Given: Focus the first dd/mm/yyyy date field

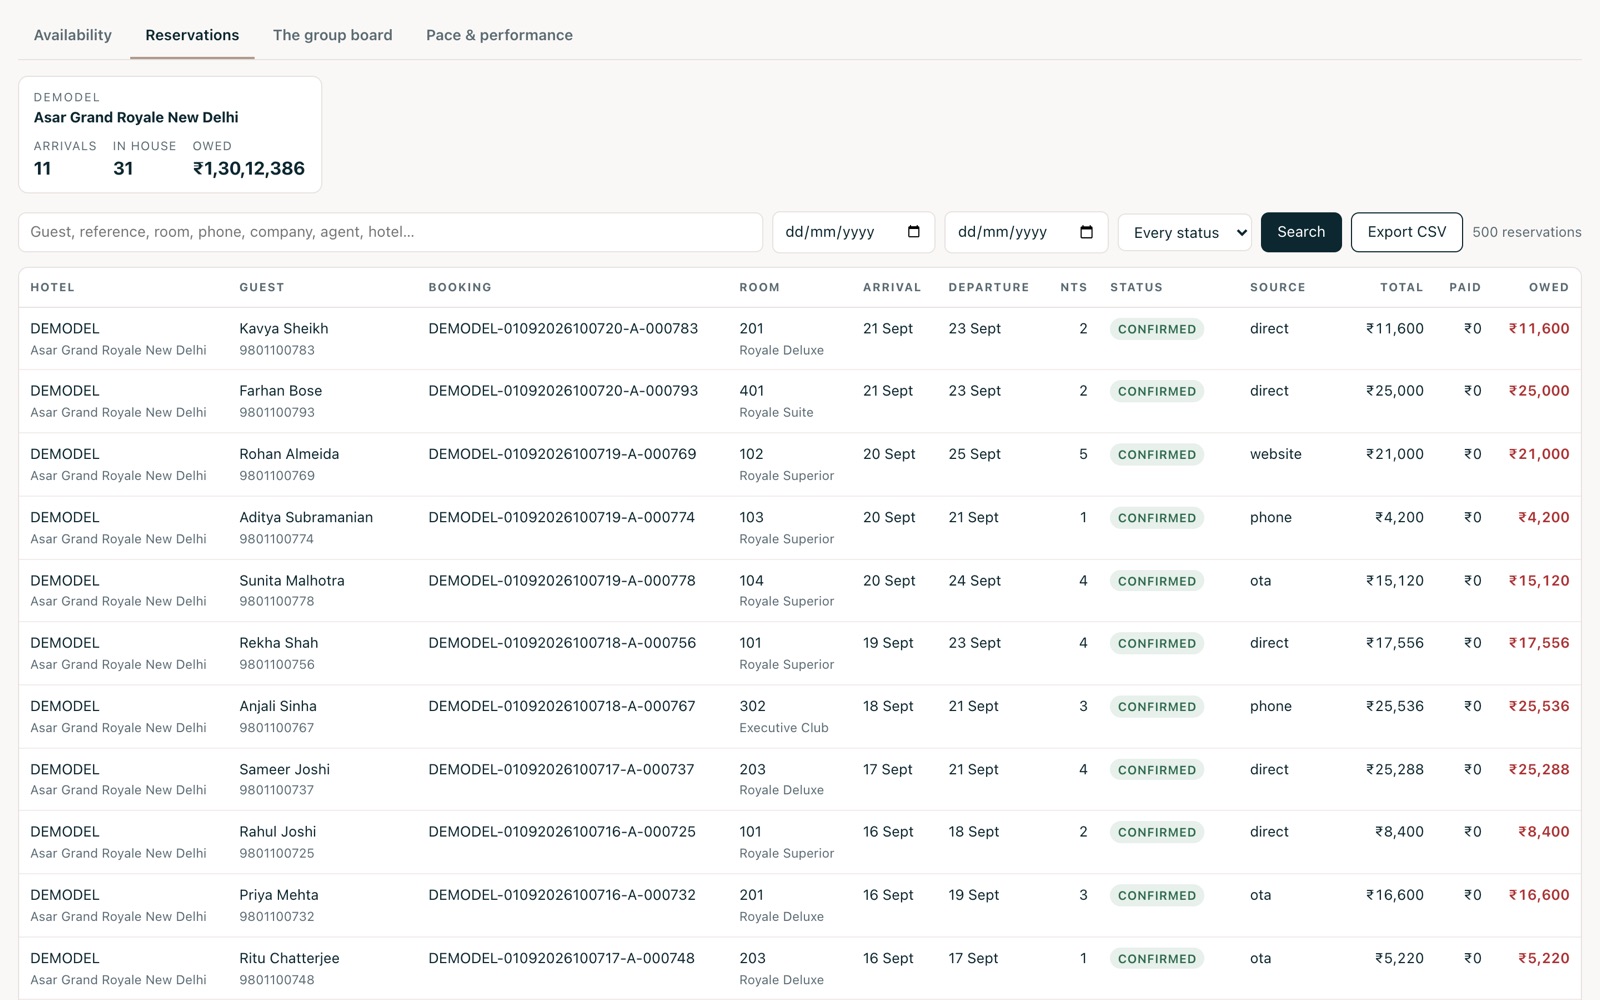Looking at the screenshot, I should click(x=853, y=232).
